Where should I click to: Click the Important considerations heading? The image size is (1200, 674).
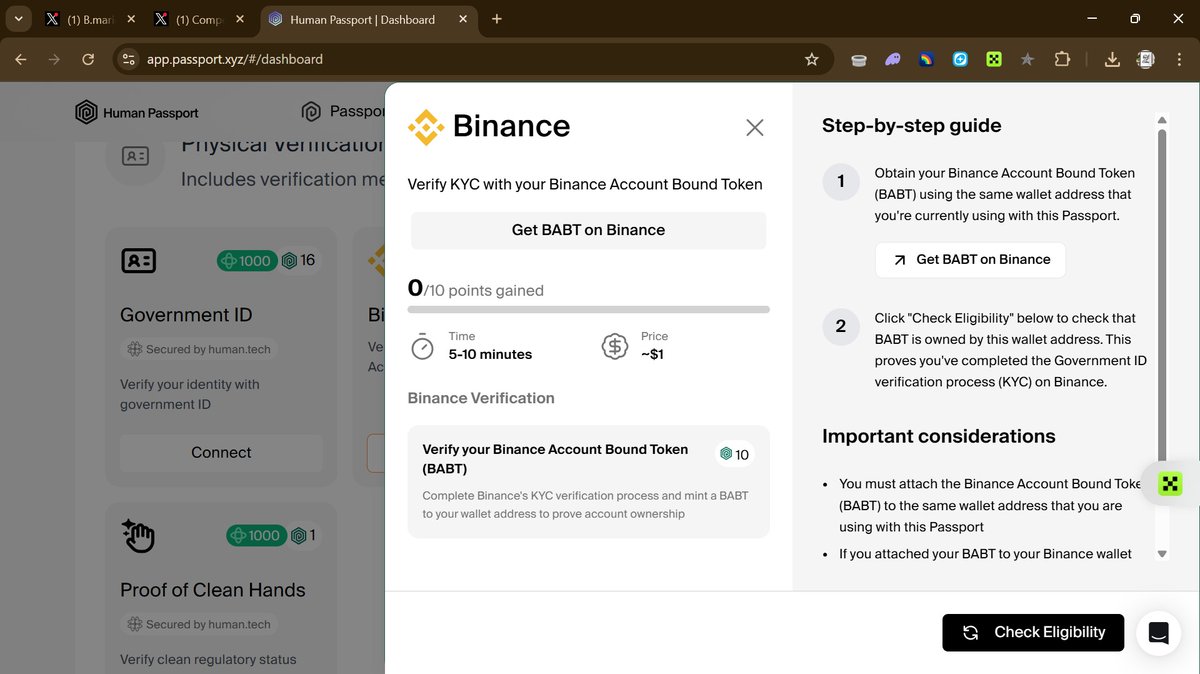(x=938, y=437)
